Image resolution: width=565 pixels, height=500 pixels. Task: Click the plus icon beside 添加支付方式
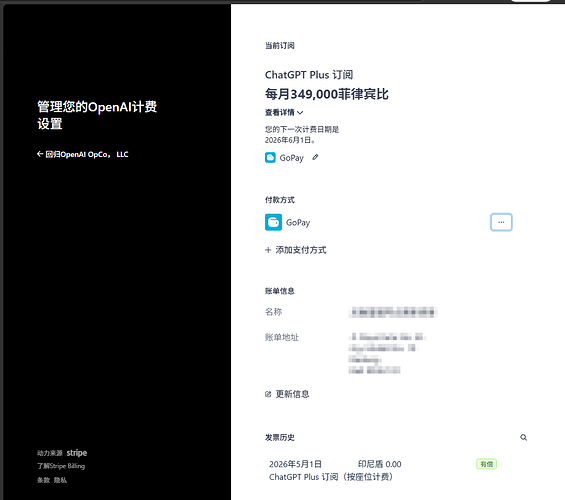click(268, 250)
